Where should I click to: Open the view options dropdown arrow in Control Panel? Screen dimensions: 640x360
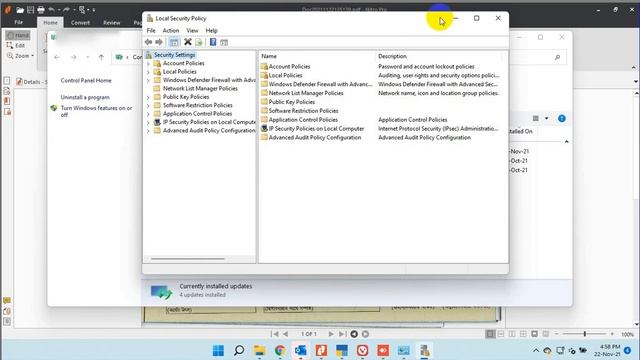point(547,118)
